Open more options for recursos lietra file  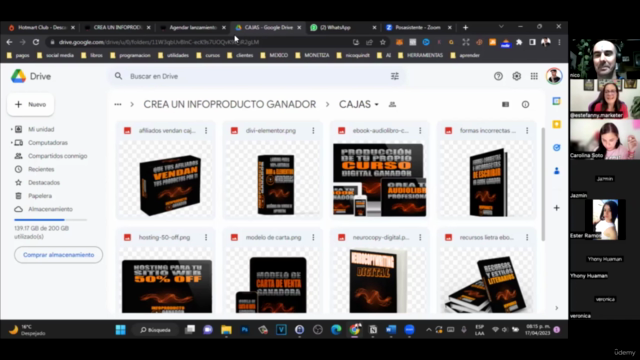(x=527, y=237)
